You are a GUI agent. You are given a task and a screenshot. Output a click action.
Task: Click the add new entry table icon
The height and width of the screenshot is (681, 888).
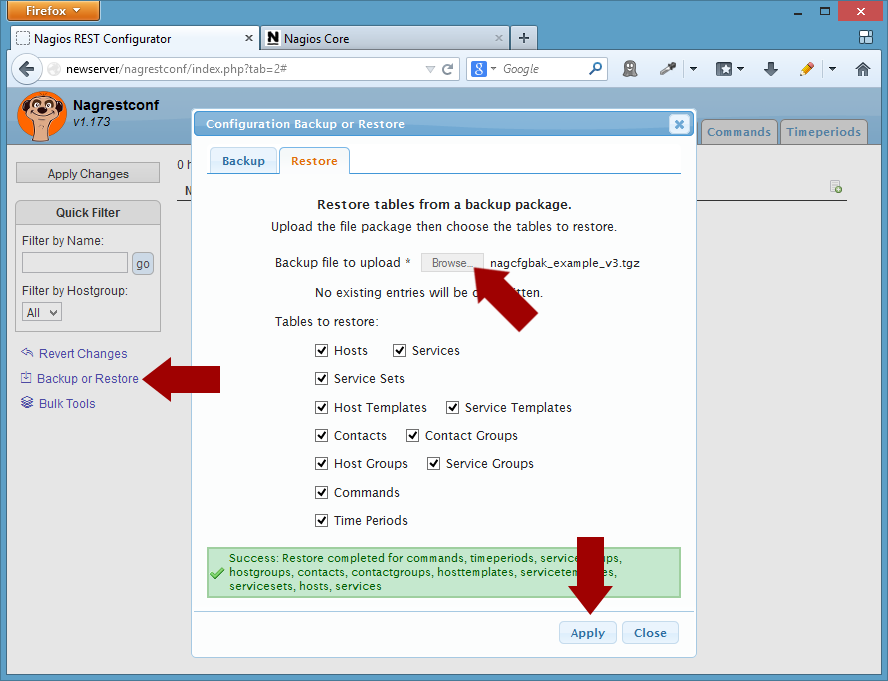click(835, 186)
